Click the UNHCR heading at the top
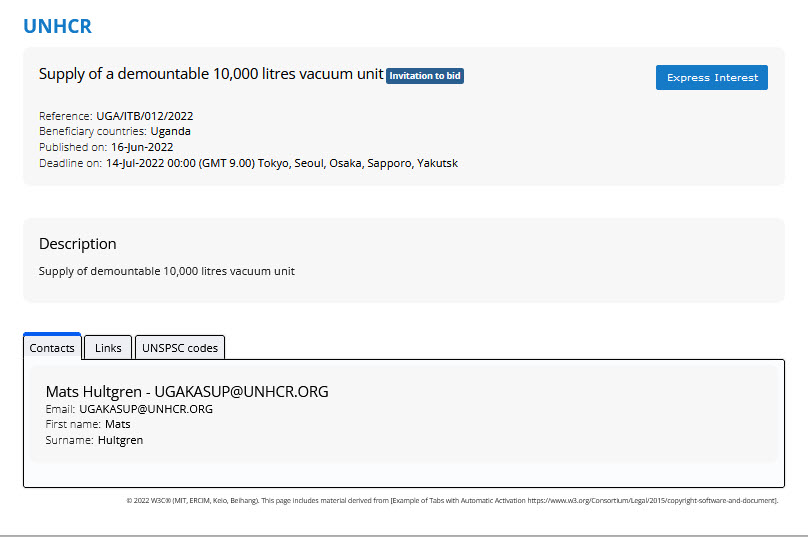Viewport: 808px width, 537px height. click(x=57, y=27)
